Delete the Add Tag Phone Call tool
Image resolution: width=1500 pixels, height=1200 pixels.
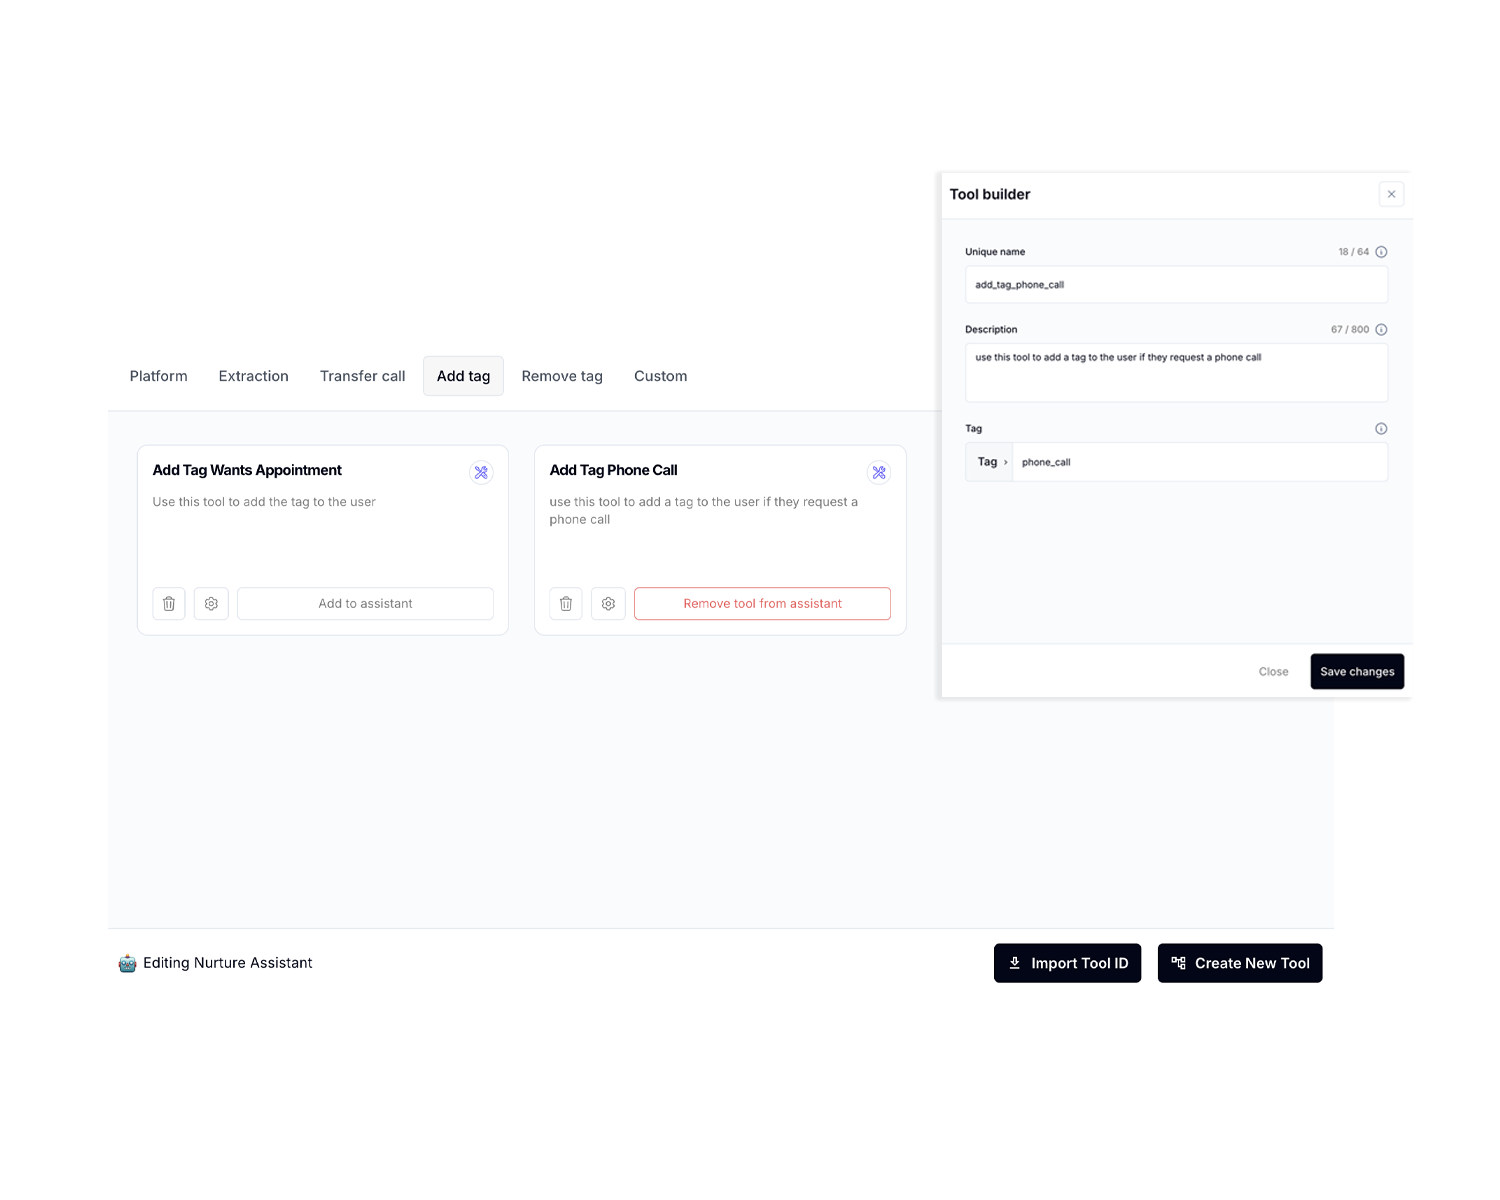click(566, 604)
